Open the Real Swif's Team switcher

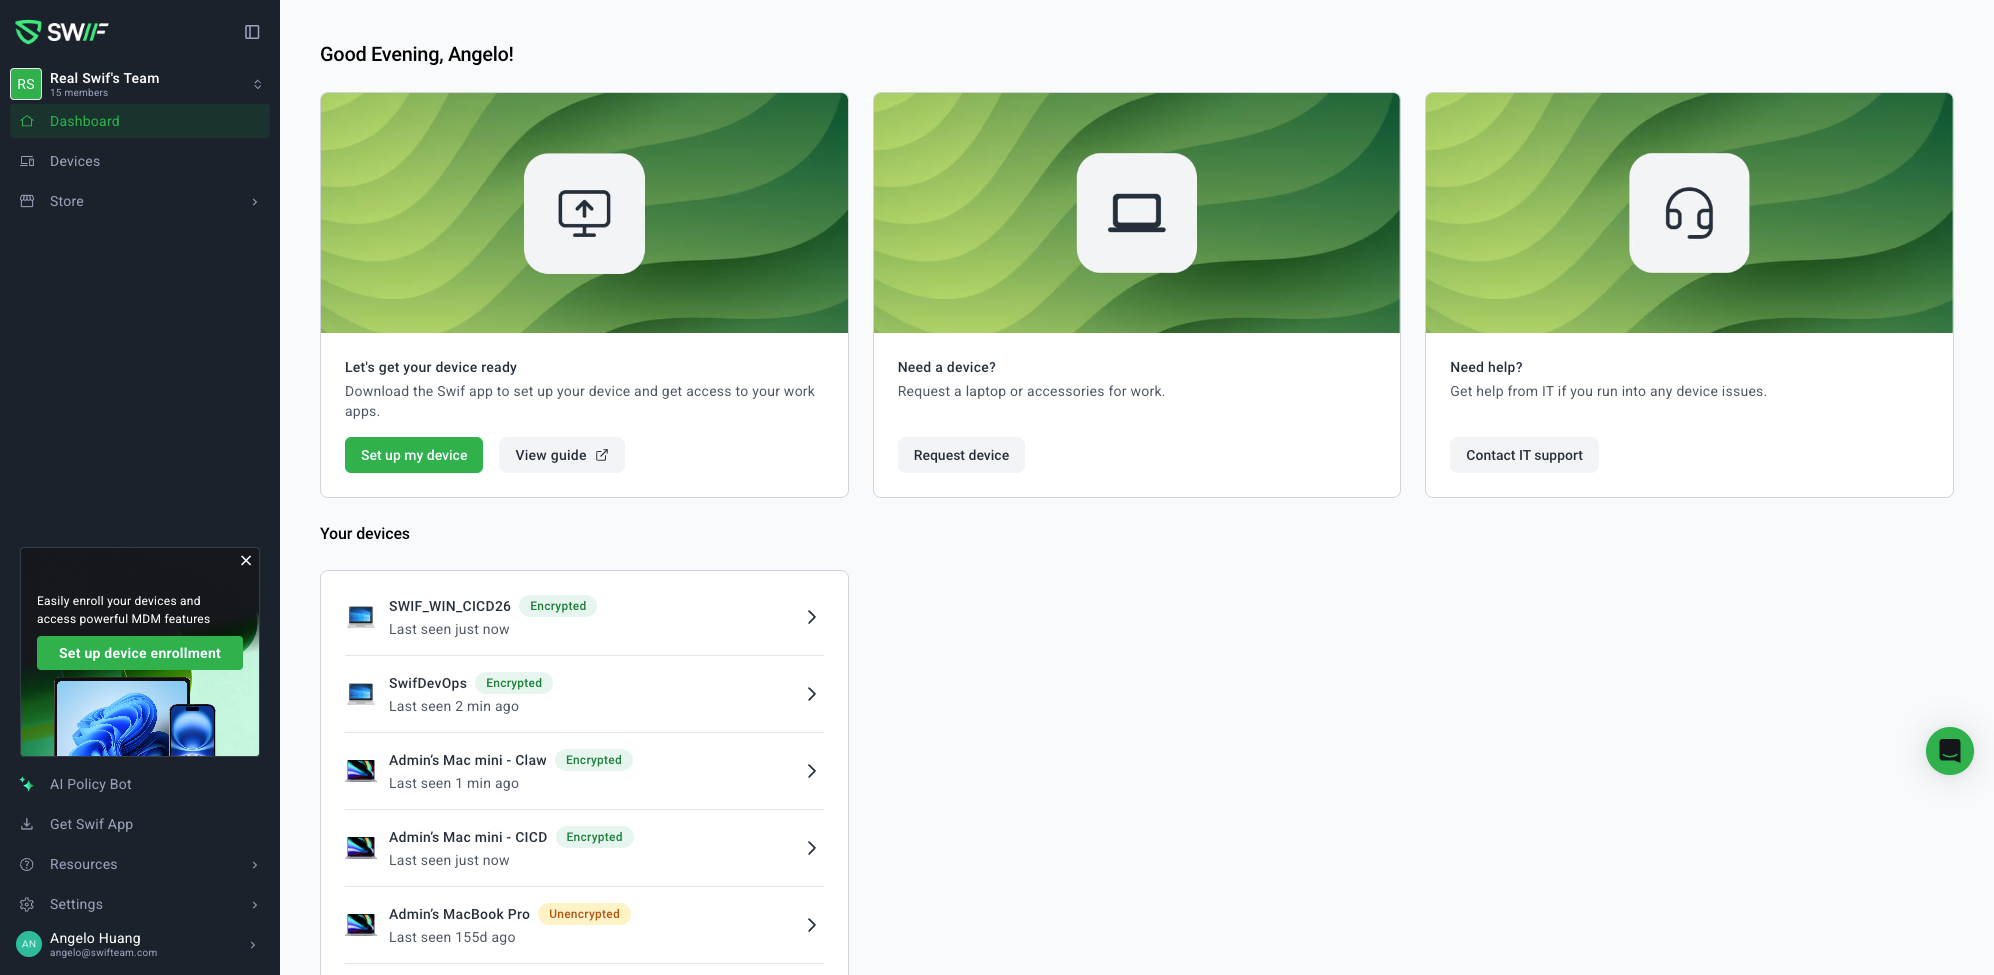tap(140, 84)
